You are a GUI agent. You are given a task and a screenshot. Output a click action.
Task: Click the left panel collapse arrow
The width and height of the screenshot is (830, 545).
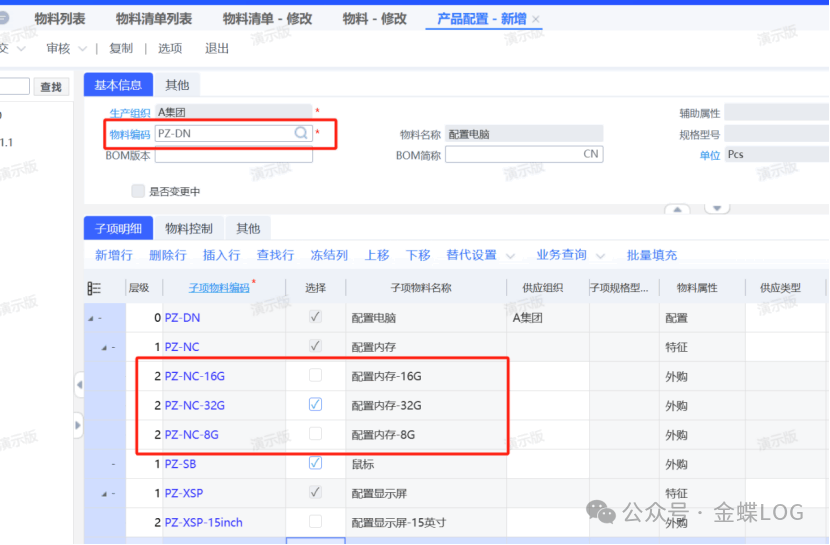(79, 385)
